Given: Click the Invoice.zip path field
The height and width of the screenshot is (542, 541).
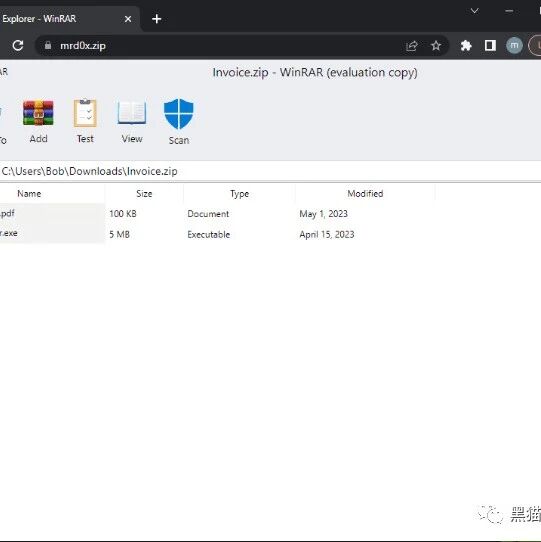Looking at the screenshot, I should pyautogui.click(x=270, y=171).
